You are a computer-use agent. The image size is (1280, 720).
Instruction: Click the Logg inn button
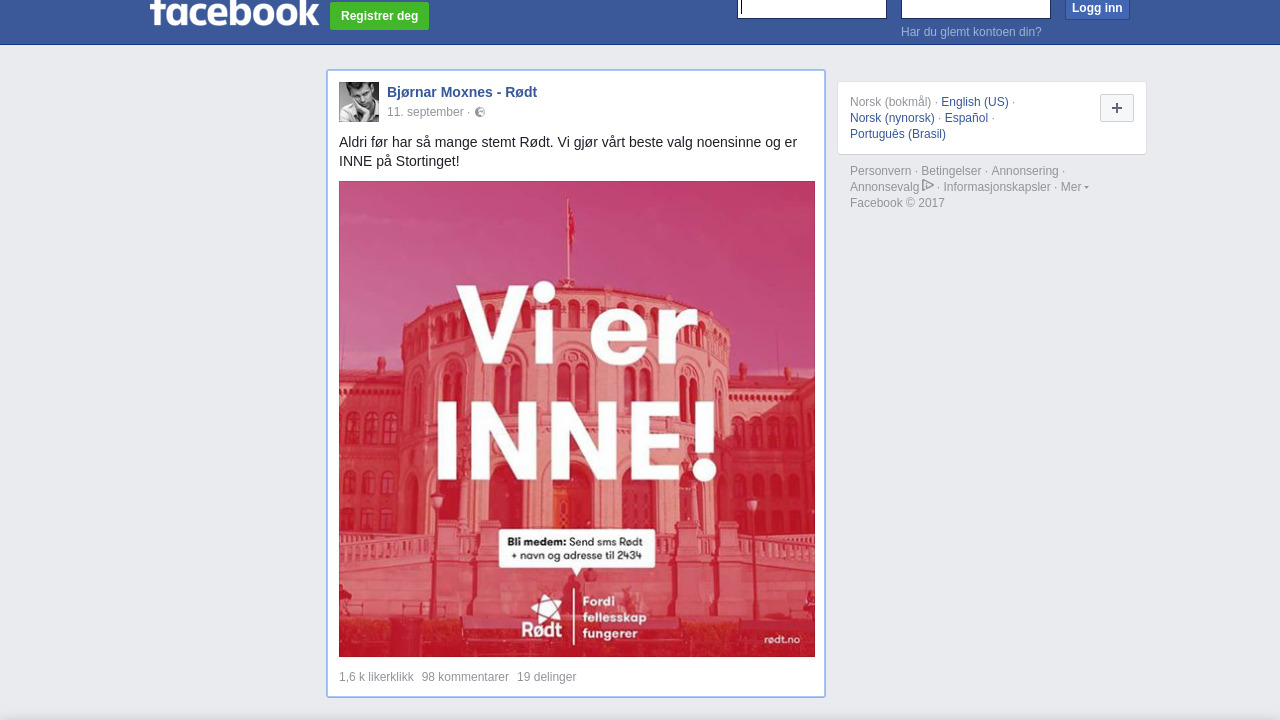click(x=1097, y=9)
